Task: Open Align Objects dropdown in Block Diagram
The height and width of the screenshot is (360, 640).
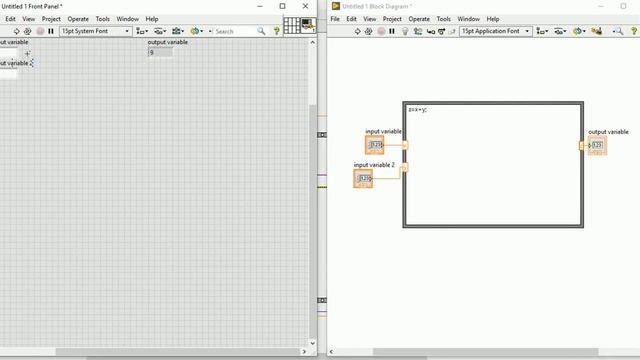Action: [542, 31]
